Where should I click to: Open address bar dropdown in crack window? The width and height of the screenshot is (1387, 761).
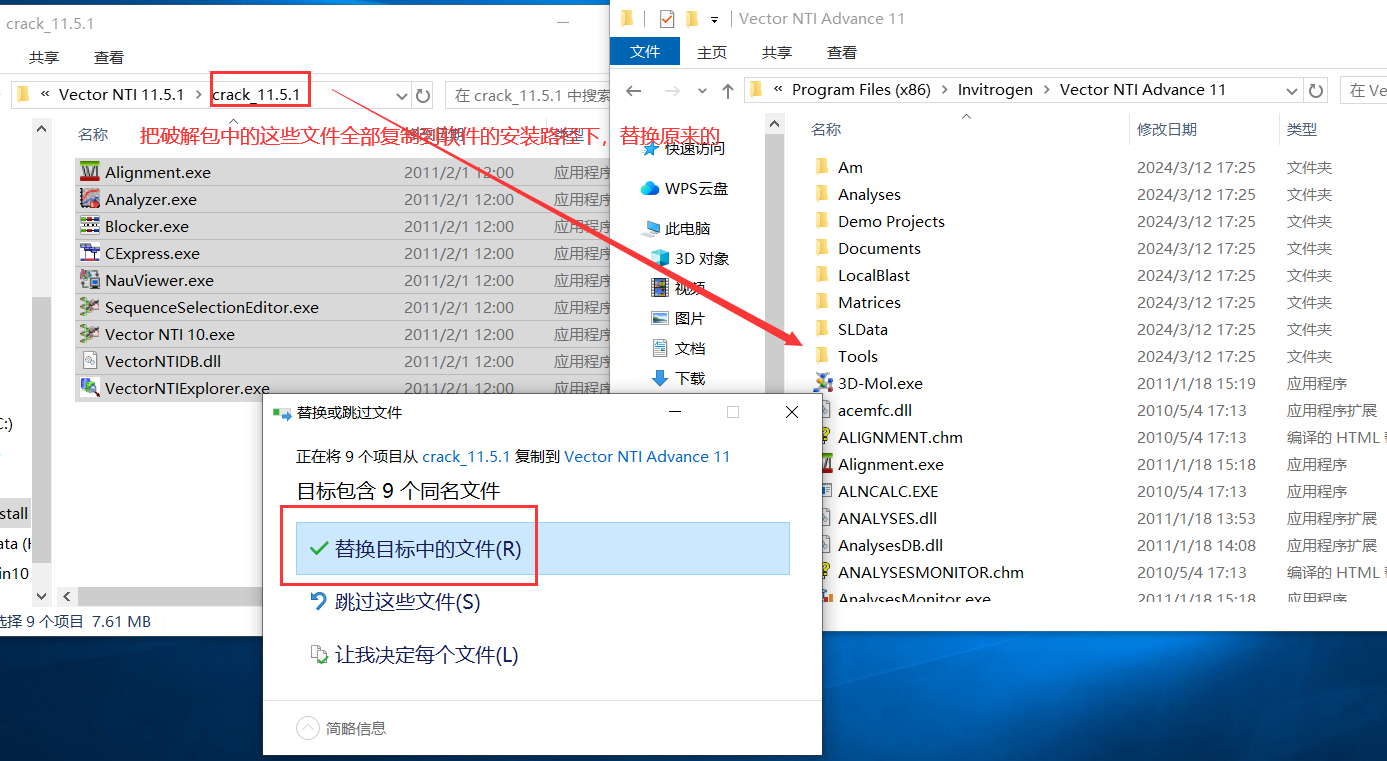click(402, 95)
